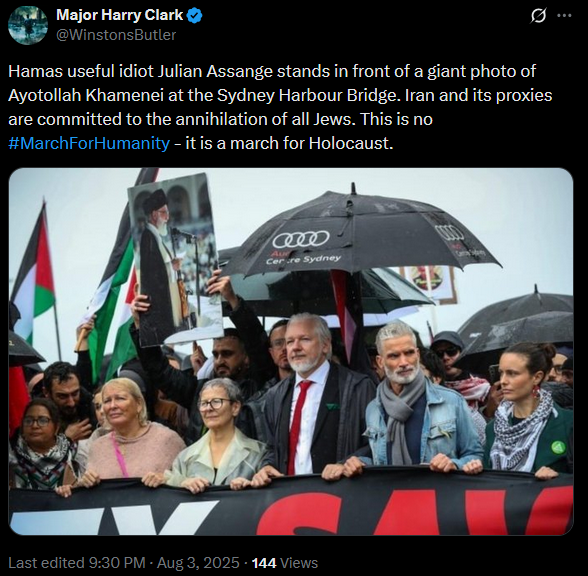This screenshot has height=576, width=588.
Task: Open the Aug 3, 2025 date permalink
Action: coord(198,563)
